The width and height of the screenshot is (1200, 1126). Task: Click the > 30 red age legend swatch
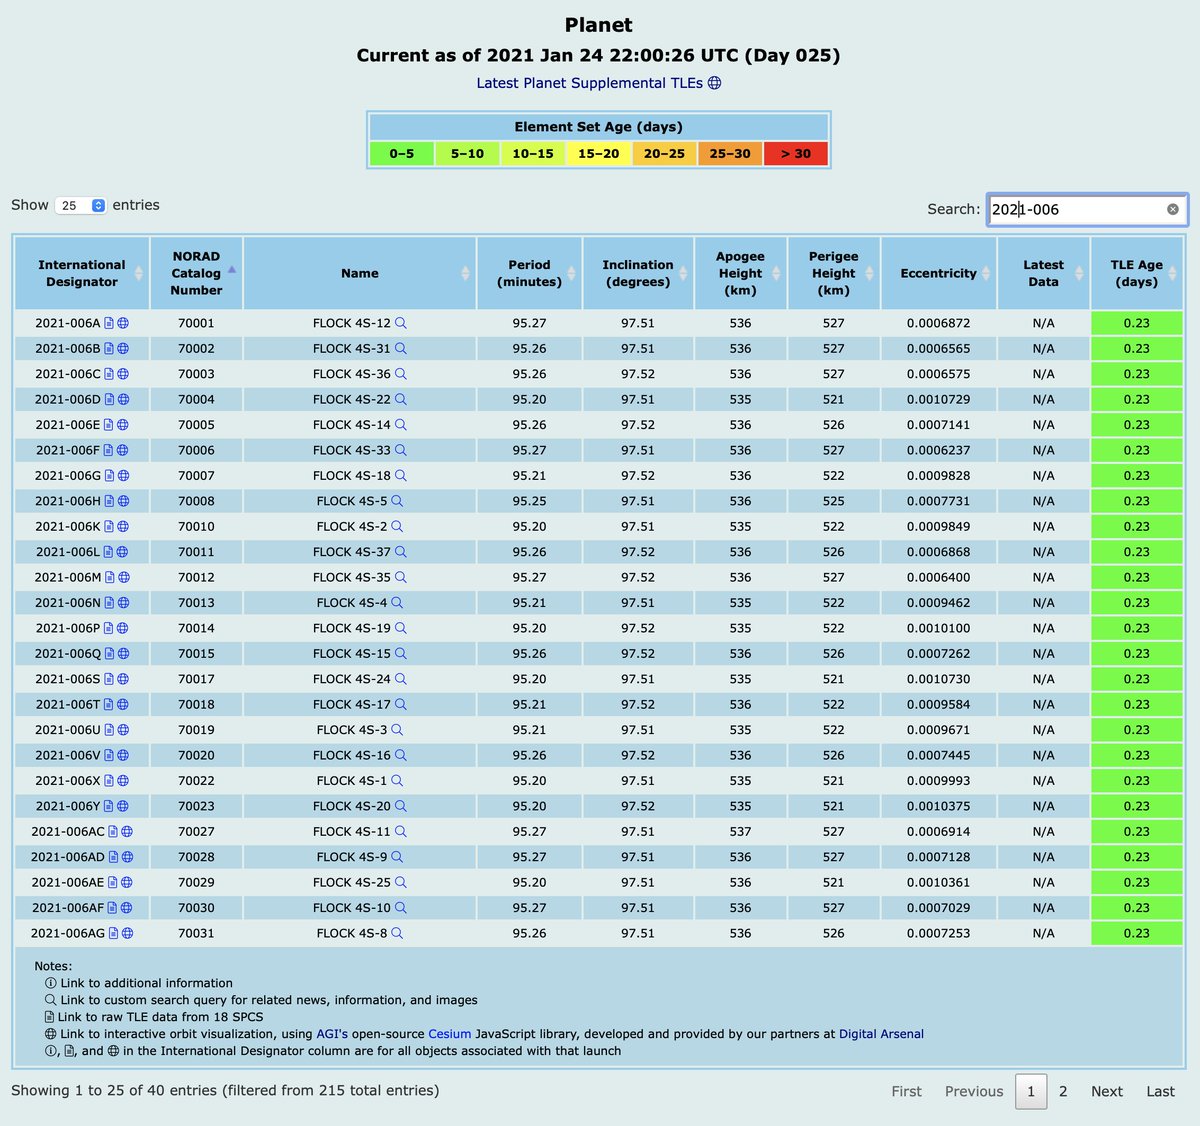pos(796,153)
